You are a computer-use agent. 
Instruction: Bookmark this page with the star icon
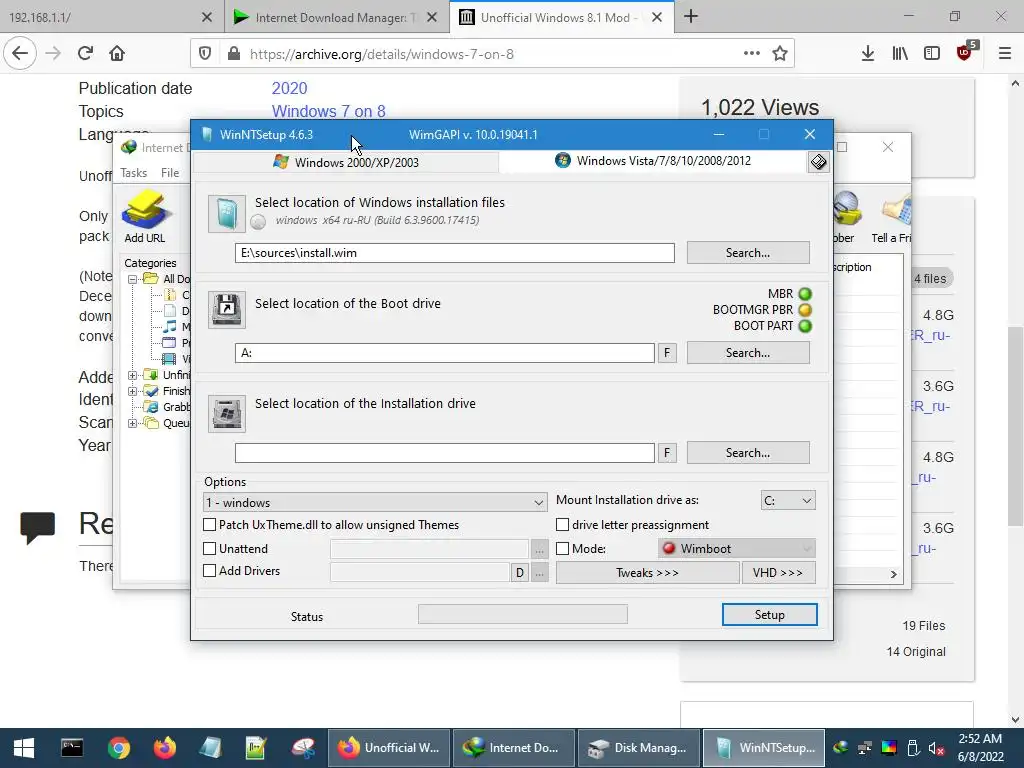780,54
